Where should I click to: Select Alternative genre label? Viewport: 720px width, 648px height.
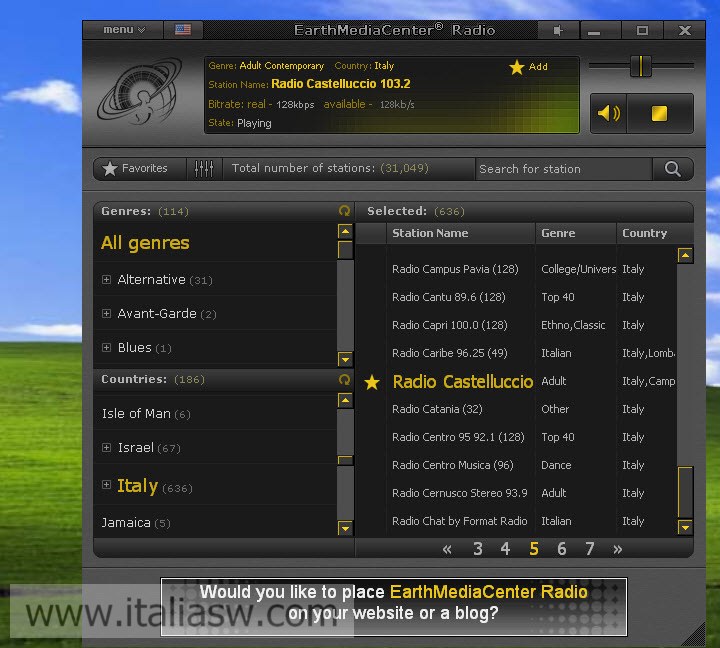click(151, 280)
